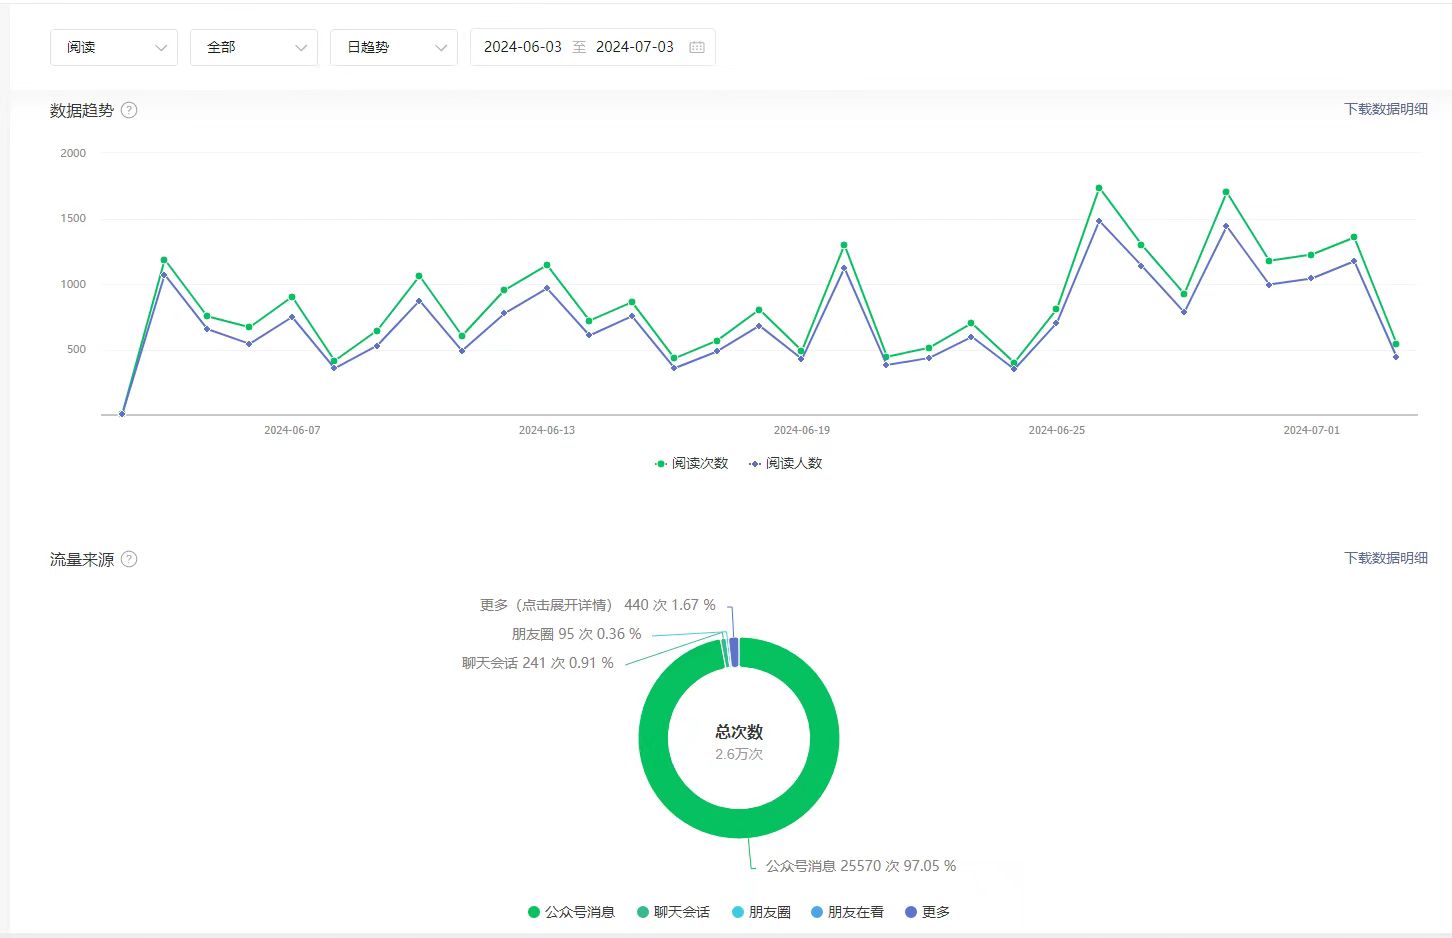1452x938 pixels.
Task: Click 下载数据明细 link for data trend
Action: pyautogui.click(x=1385, y=109)
